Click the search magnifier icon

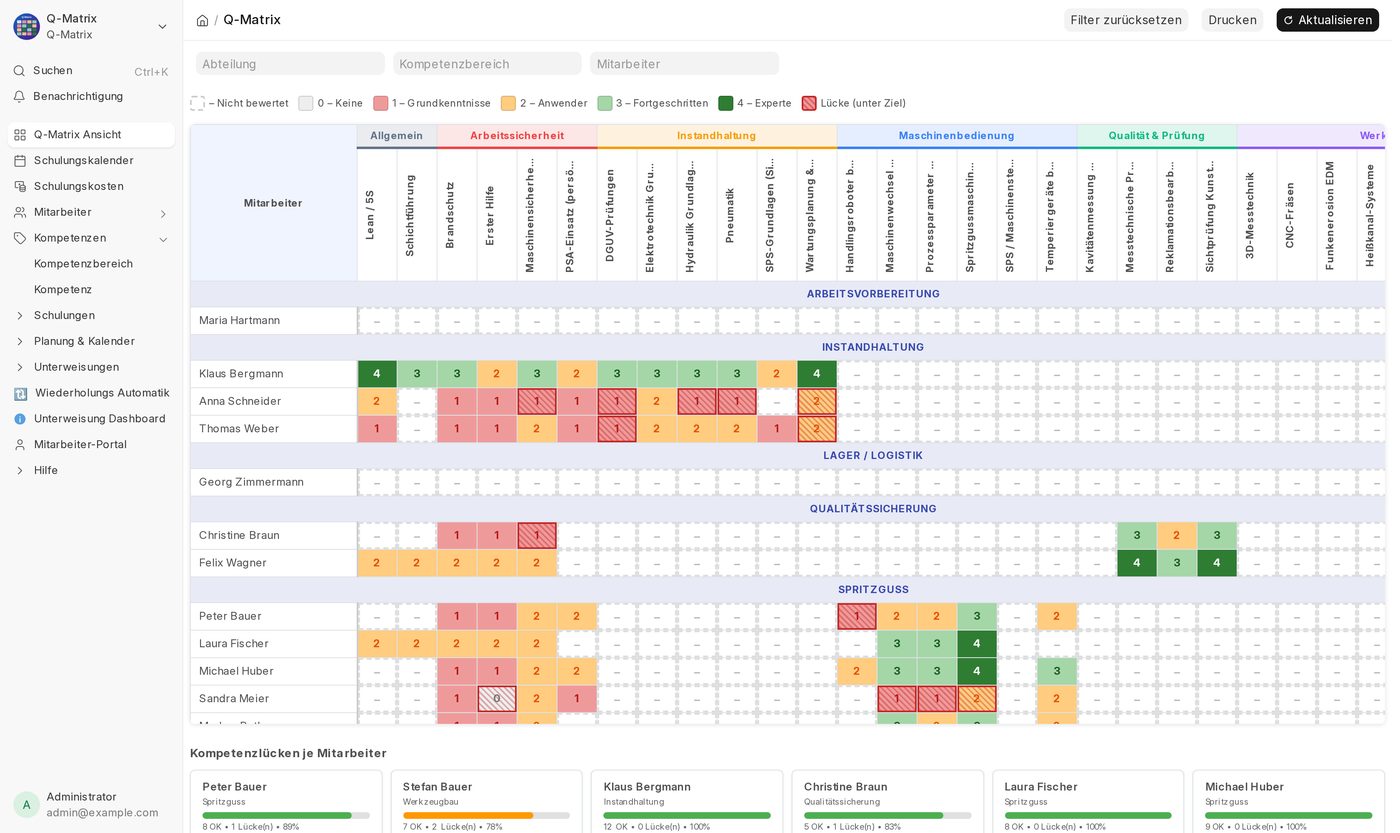(19, 71)
